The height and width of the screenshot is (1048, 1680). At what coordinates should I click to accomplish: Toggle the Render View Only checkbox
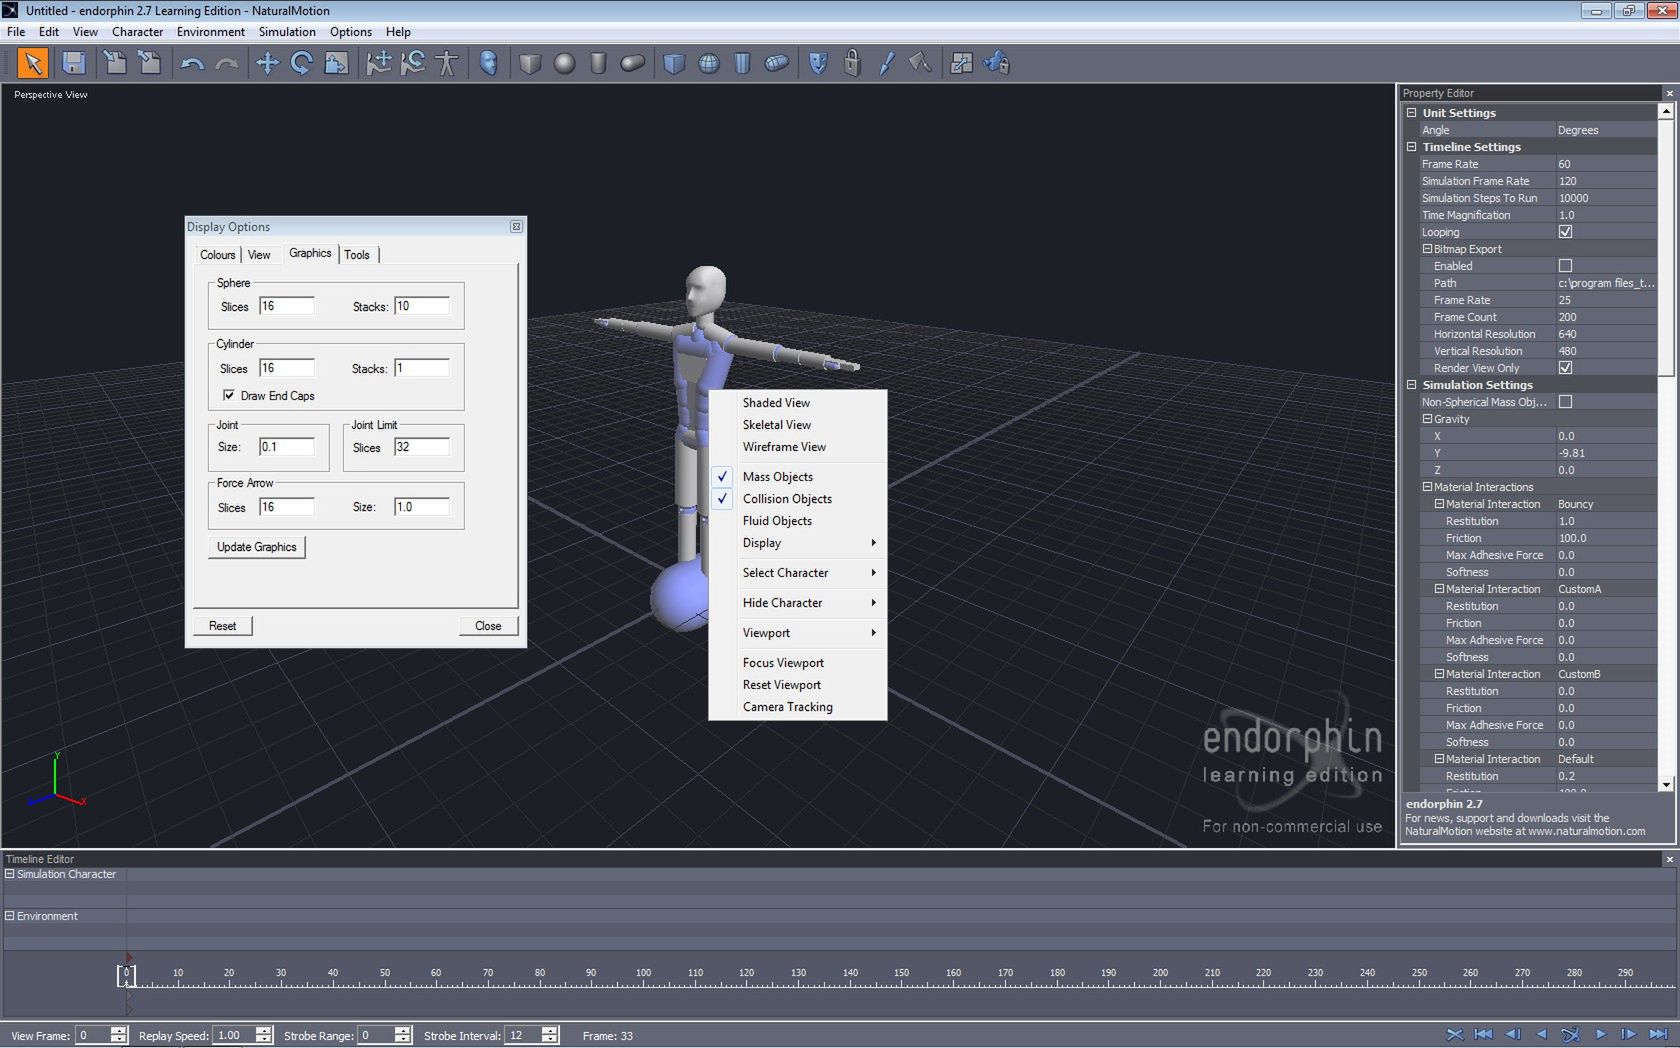(1565, 368)
